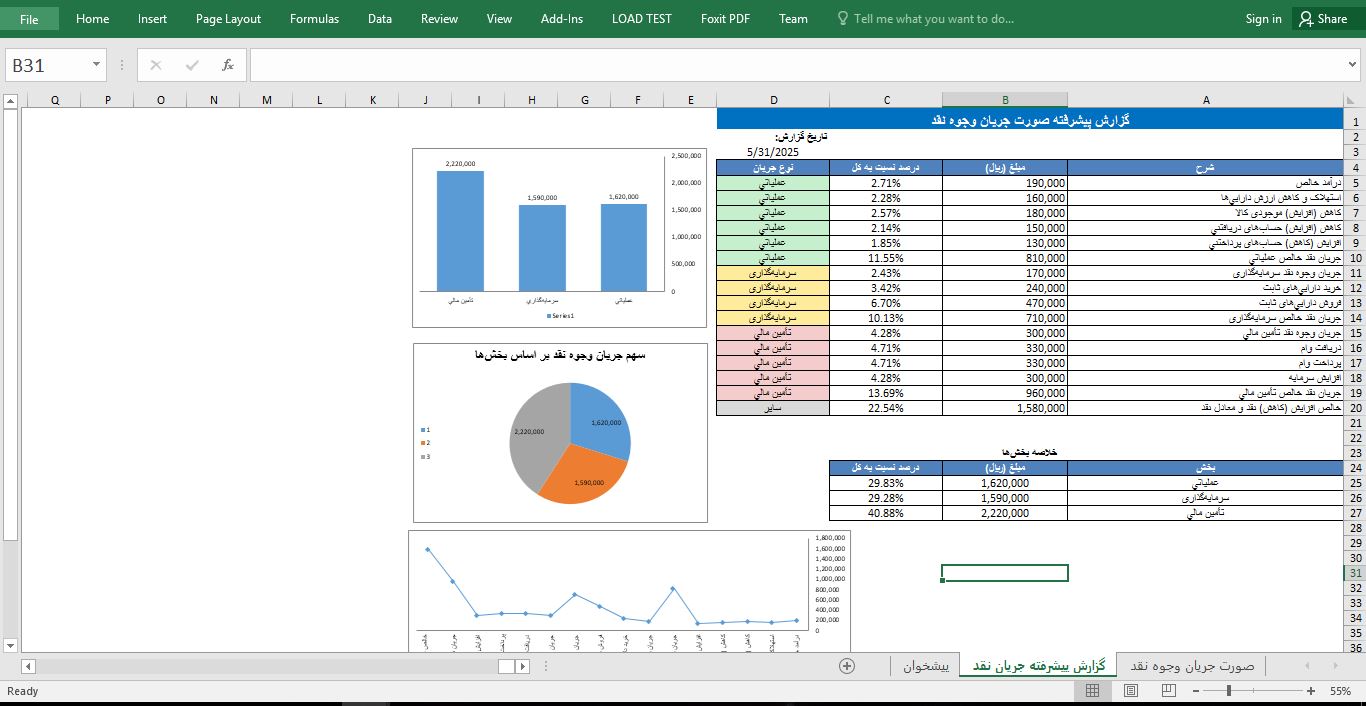Select cell with amount 1,580,000
The width and height of the screenshot is (1366, 706).
[x=1005, y=408]
